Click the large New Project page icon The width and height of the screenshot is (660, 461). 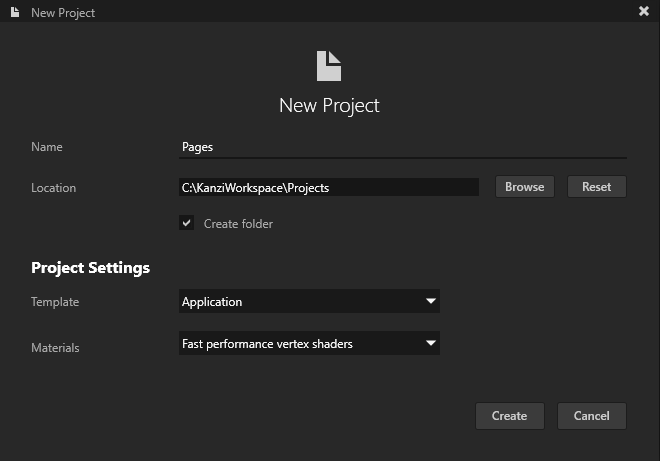coord(329,66)
